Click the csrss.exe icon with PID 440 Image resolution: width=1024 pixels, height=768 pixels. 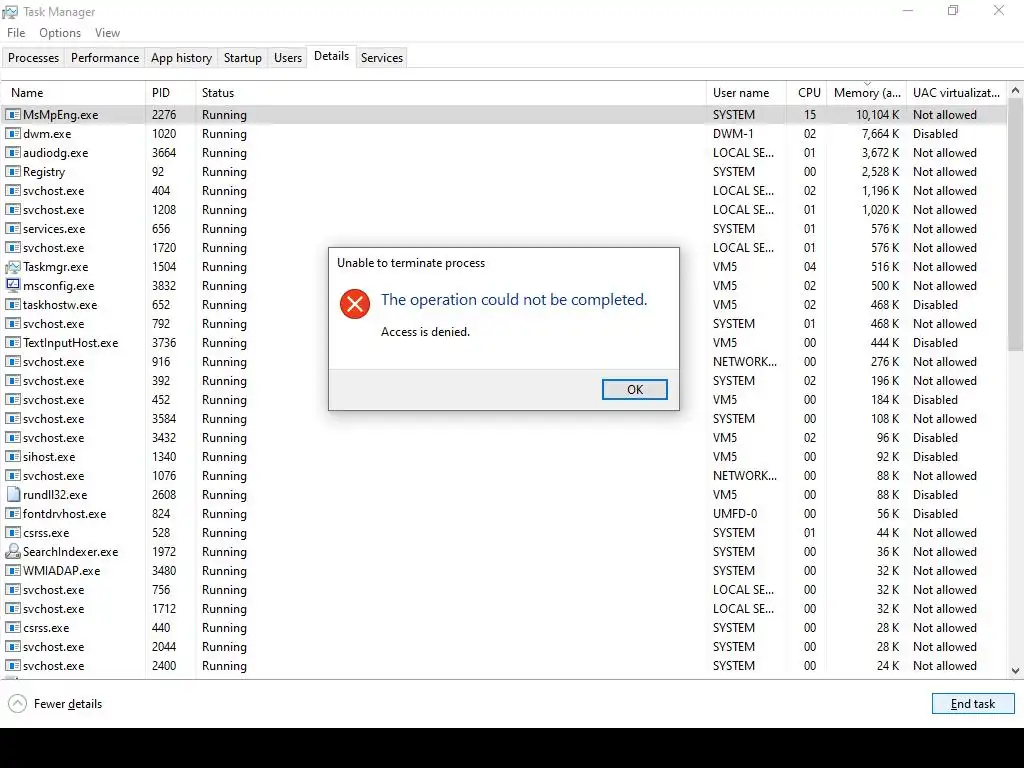[x=12, y=628]
